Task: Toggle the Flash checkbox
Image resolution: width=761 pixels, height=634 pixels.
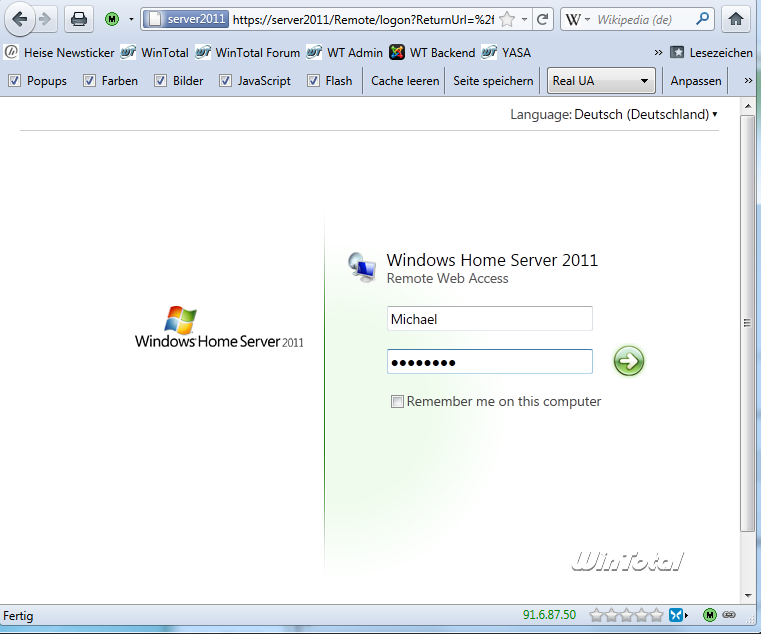Action: [x=314, y=81]
